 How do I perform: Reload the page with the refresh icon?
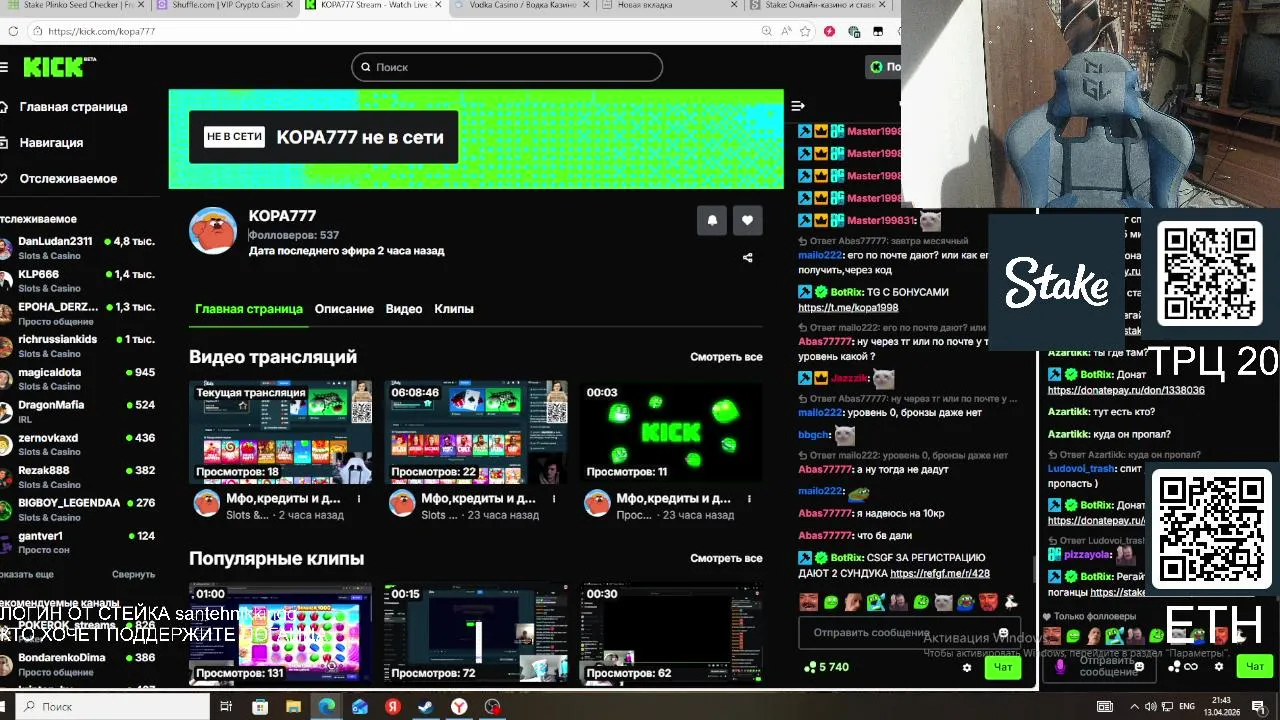click(x=13, y=31)
